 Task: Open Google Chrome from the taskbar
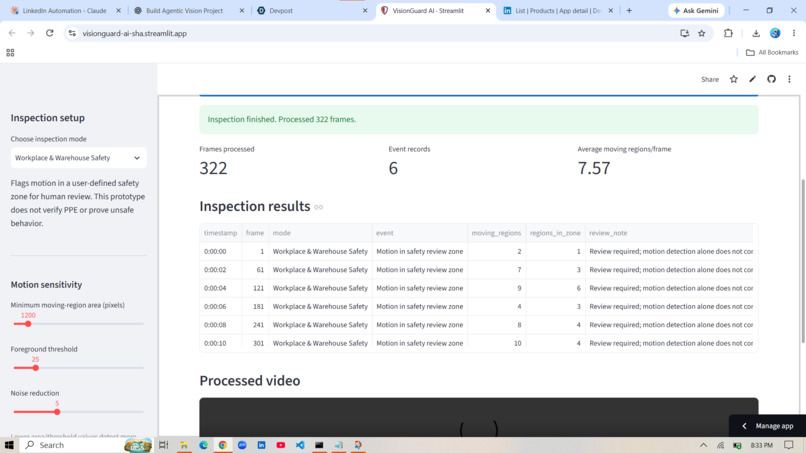(223, 445)
